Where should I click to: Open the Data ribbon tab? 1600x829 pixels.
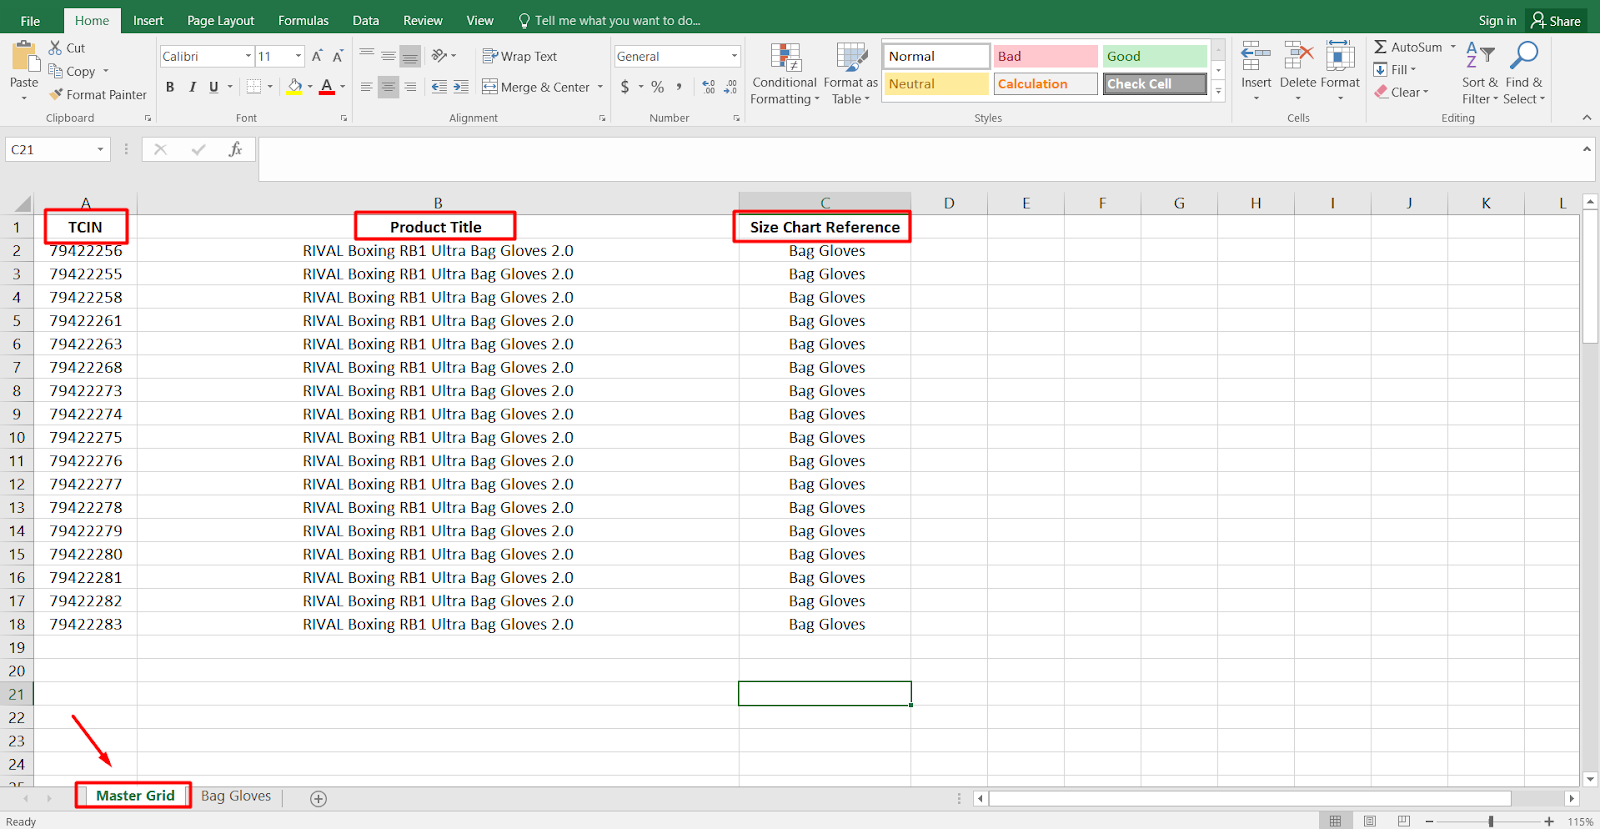tap(366, 20)
